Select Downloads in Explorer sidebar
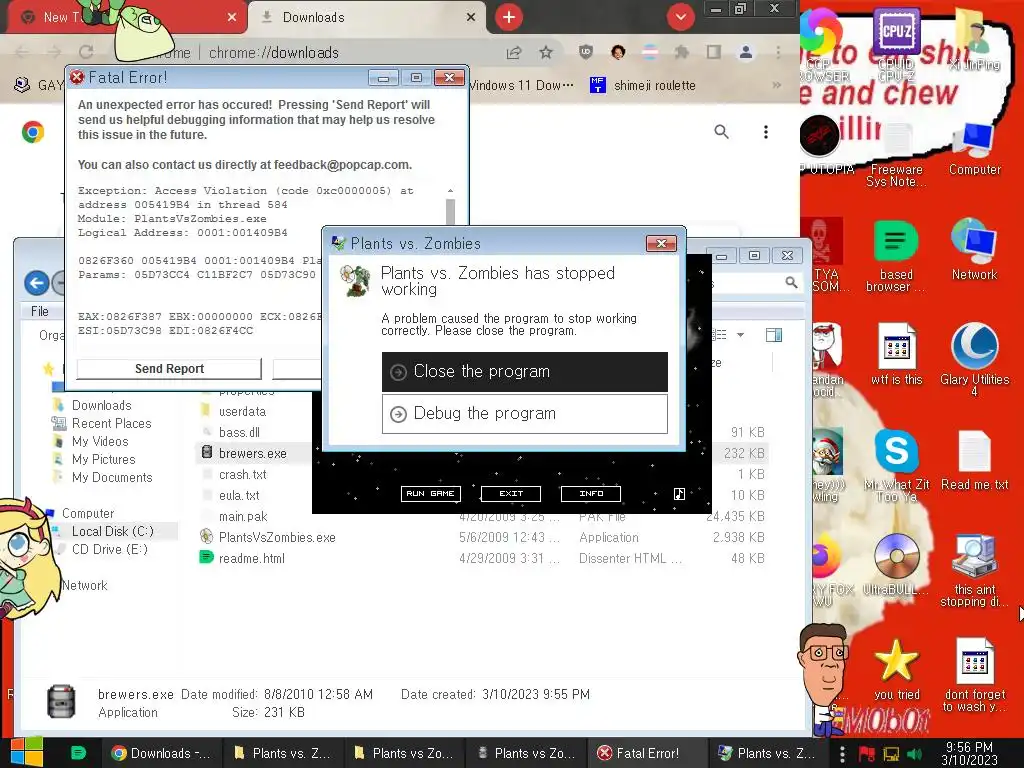Screen dimensions: 1024x768 point(101,406)
